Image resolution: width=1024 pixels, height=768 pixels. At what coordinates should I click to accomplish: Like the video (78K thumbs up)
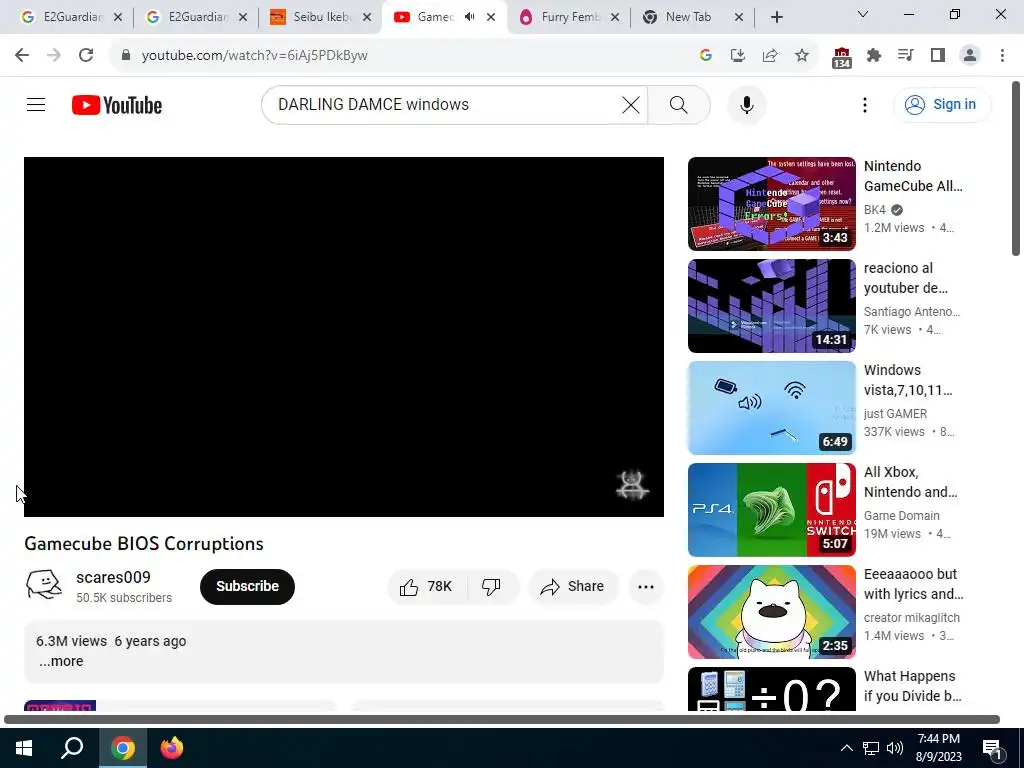(x=427, y=586)
